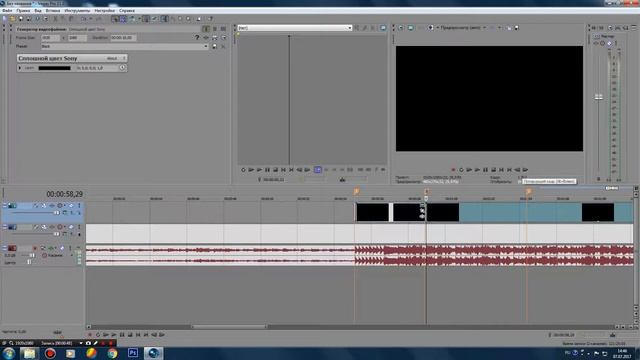Expand the Цвет parameter triangle

coord(20,68)
